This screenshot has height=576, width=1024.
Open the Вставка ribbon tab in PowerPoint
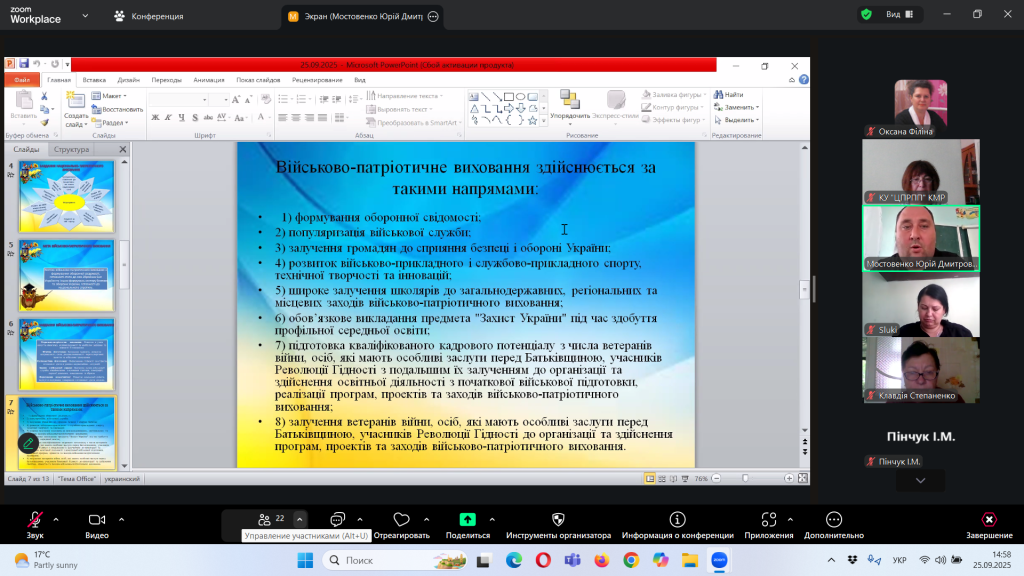[94, 79]
